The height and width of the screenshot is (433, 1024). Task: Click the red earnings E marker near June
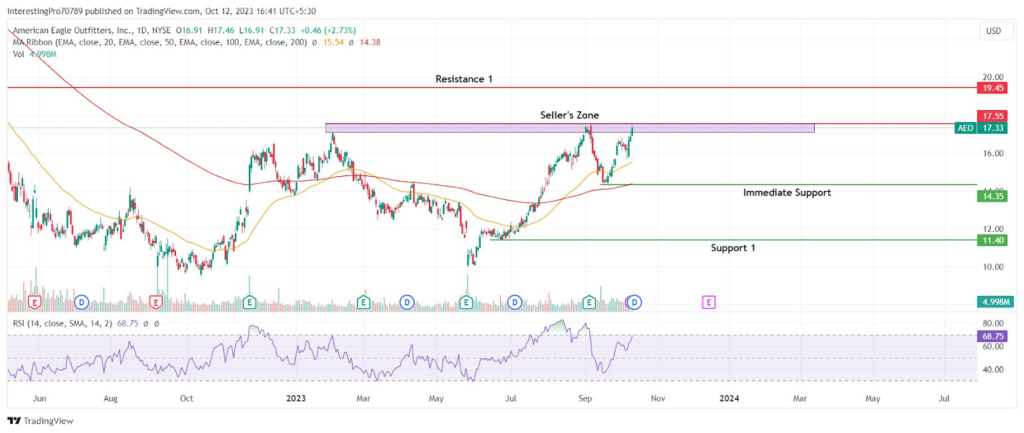34,302
